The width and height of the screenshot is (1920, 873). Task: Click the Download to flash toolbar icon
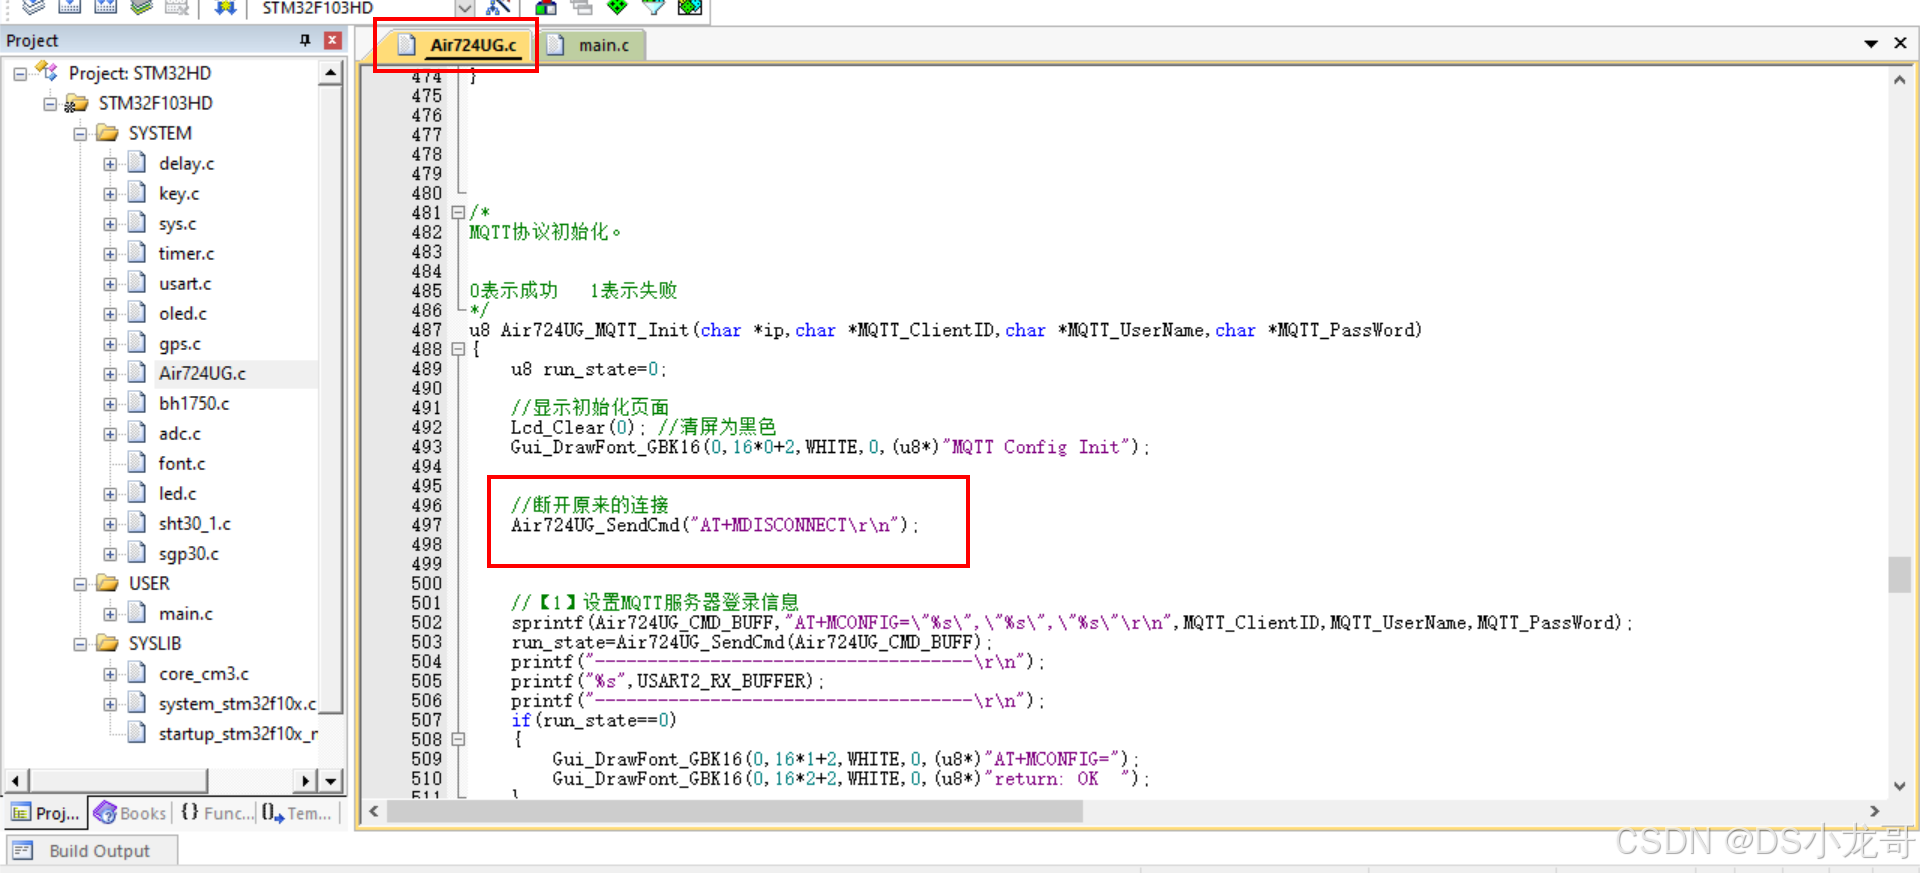coord(225,8)
